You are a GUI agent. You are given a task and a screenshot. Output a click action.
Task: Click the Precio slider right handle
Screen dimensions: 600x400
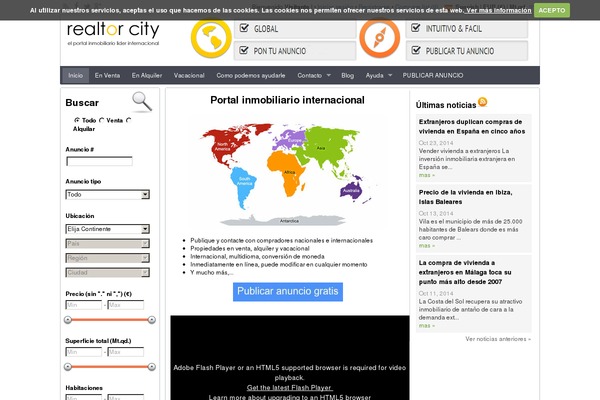click(152, 320)
